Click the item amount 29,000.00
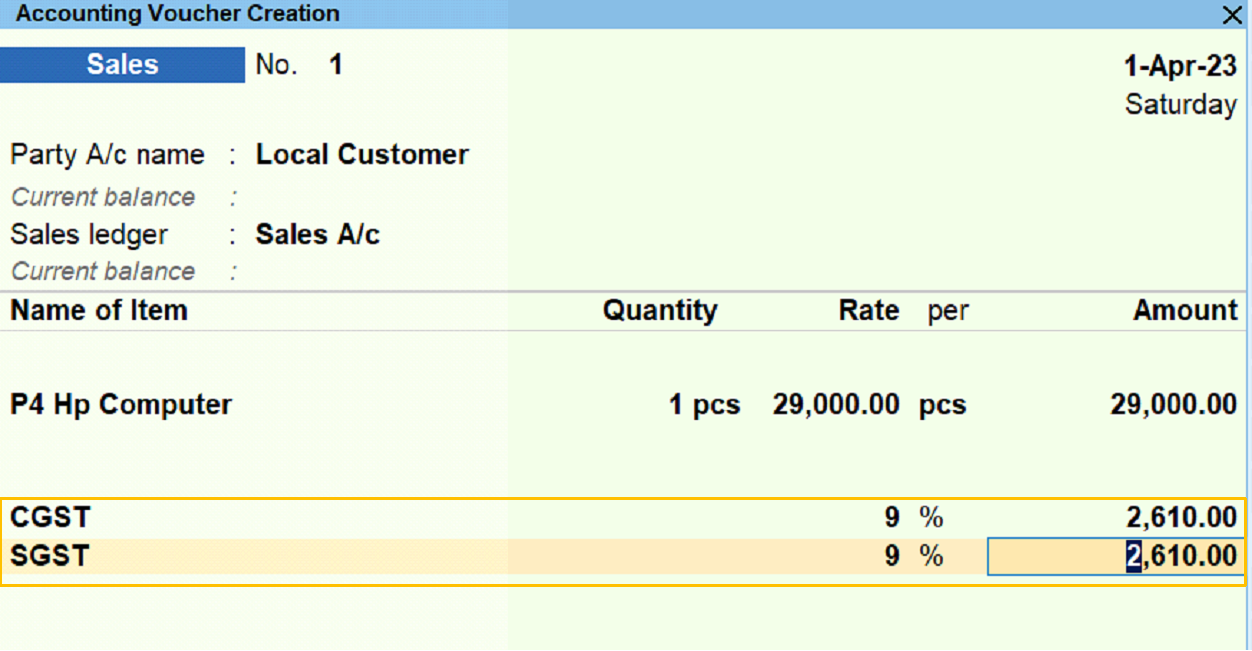 click(x=1173, y=405)
